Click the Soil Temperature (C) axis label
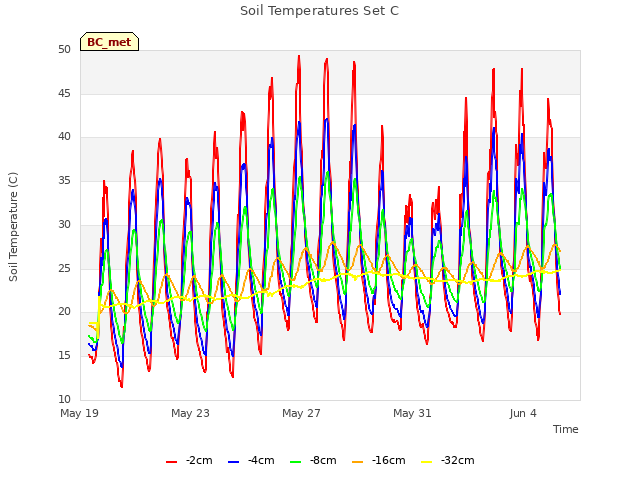Image resolution: width=640 pixels, height=480 pixels. pos(13,227)
